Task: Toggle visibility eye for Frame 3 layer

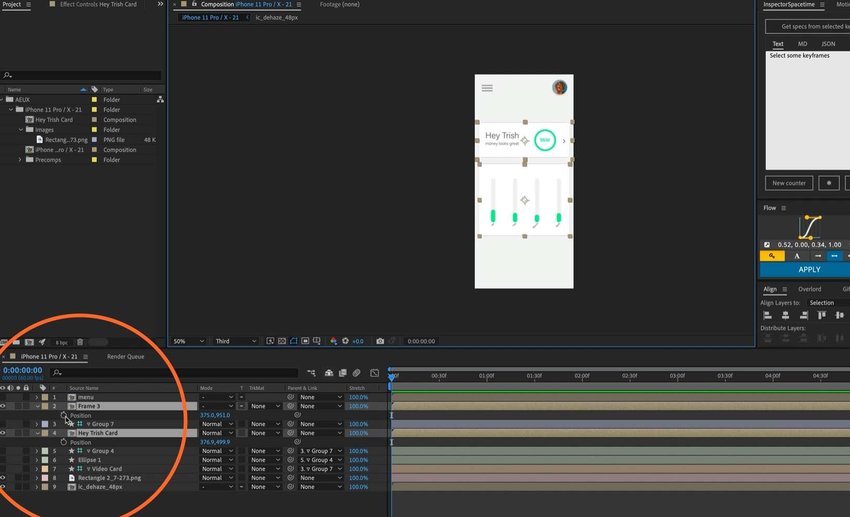Action: 3,406
